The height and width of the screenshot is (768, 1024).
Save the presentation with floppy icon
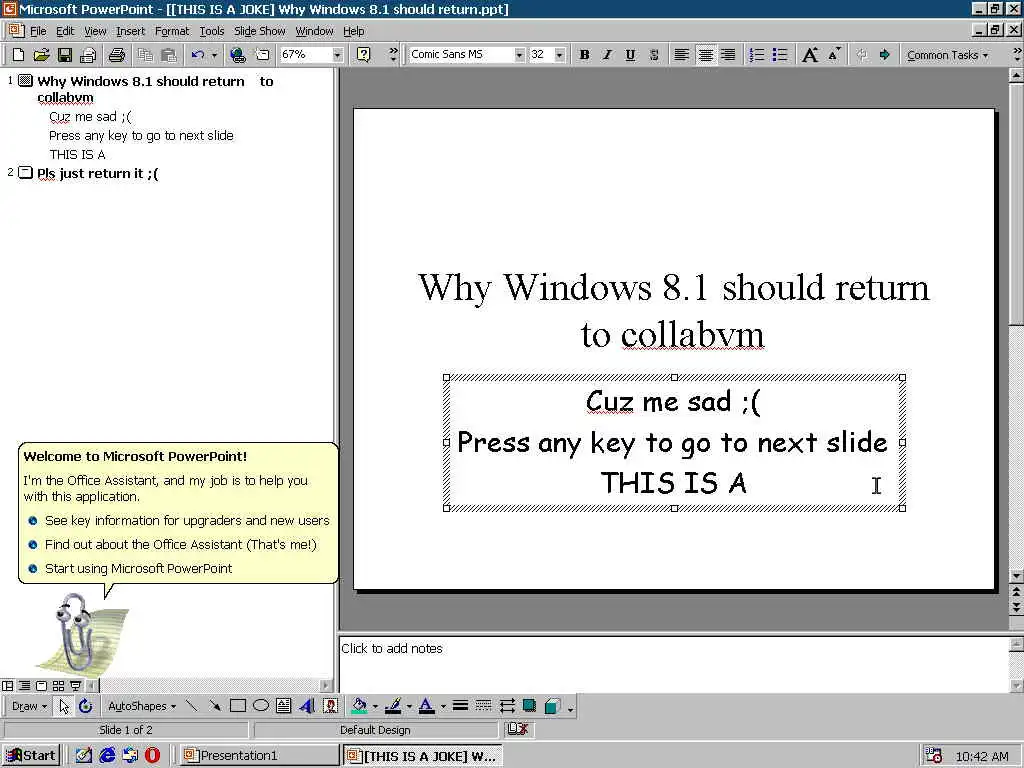pos(65,55)
